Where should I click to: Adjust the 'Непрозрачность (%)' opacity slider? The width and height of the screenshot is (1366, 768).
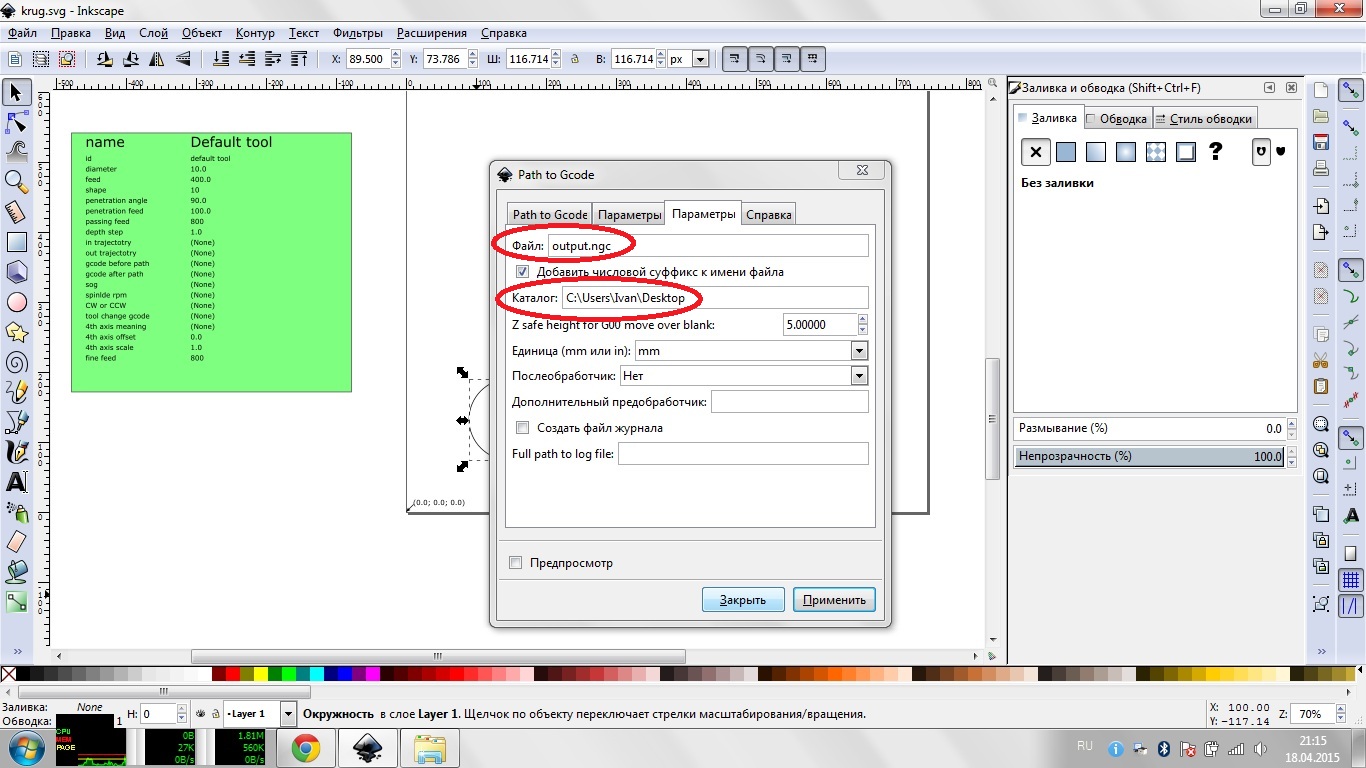pyautogui.click(x=1150, y=456)
